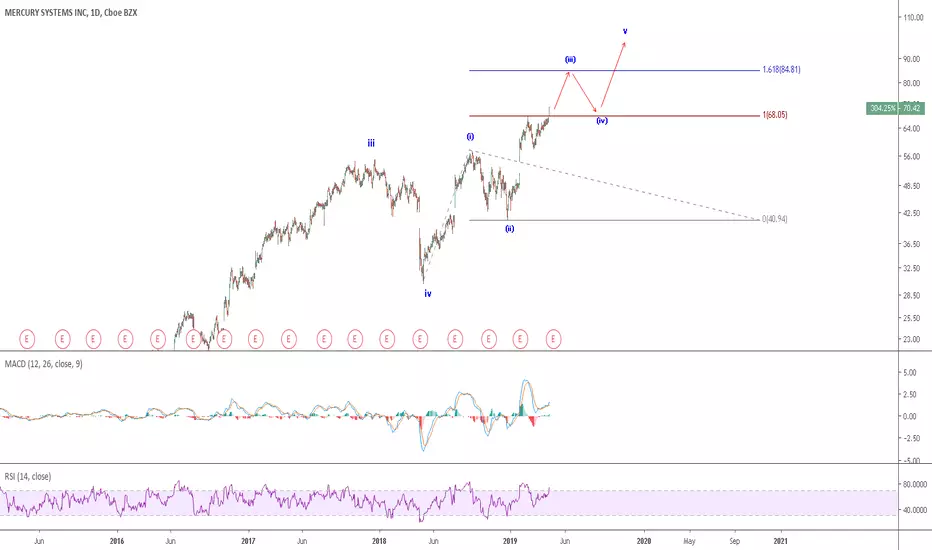Click the 80.0000 RSI scale label

click(915, 485)
